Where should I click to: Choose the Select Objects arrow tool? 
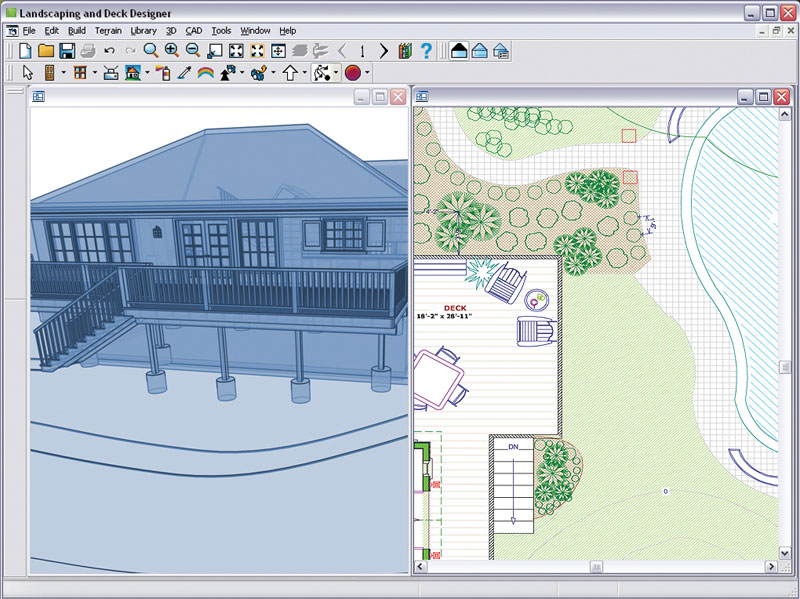(x=28, y=73)
